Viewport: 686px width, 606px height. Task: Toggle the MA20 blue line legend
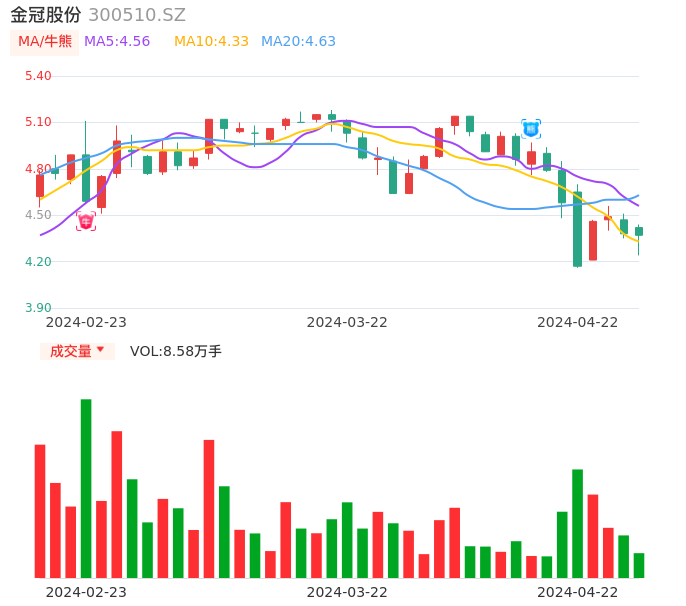click(x=298, y=42)
